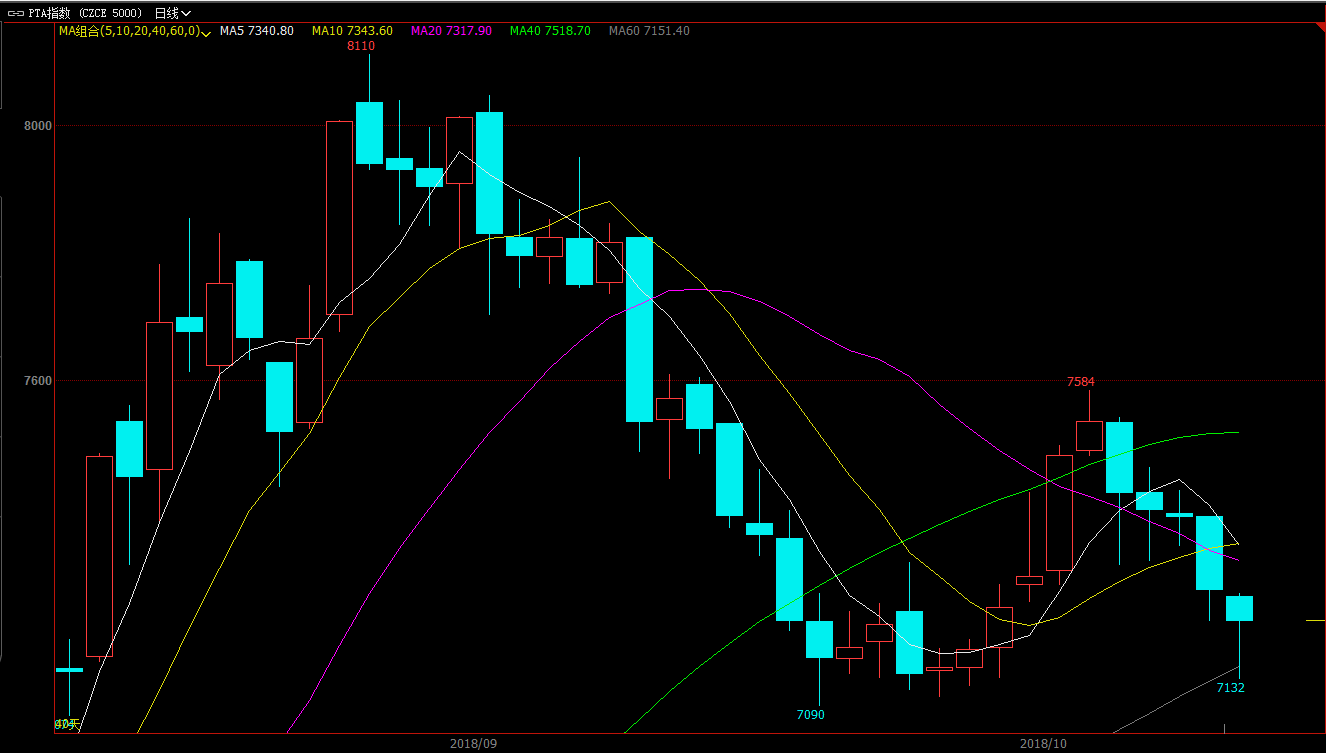Select the MA60 7151.40 legend value
This screenshot has width=1326, height=753.
pyautogui.click(x=649, y=31)
